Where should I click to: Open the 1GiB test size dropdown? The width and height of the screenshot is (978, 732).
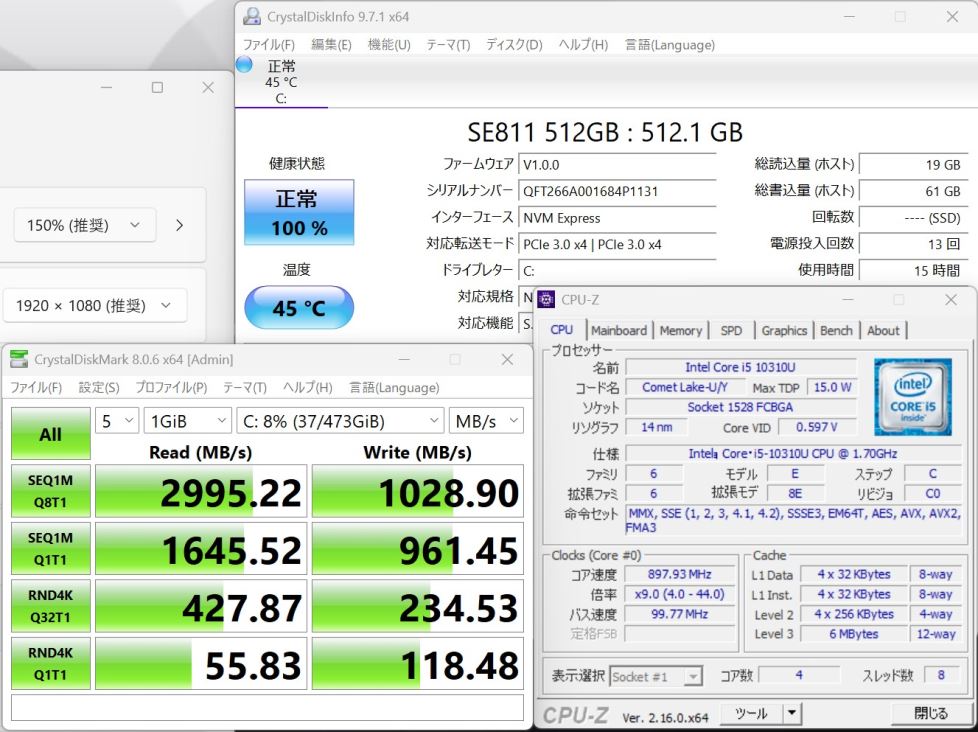pos(186,421)
